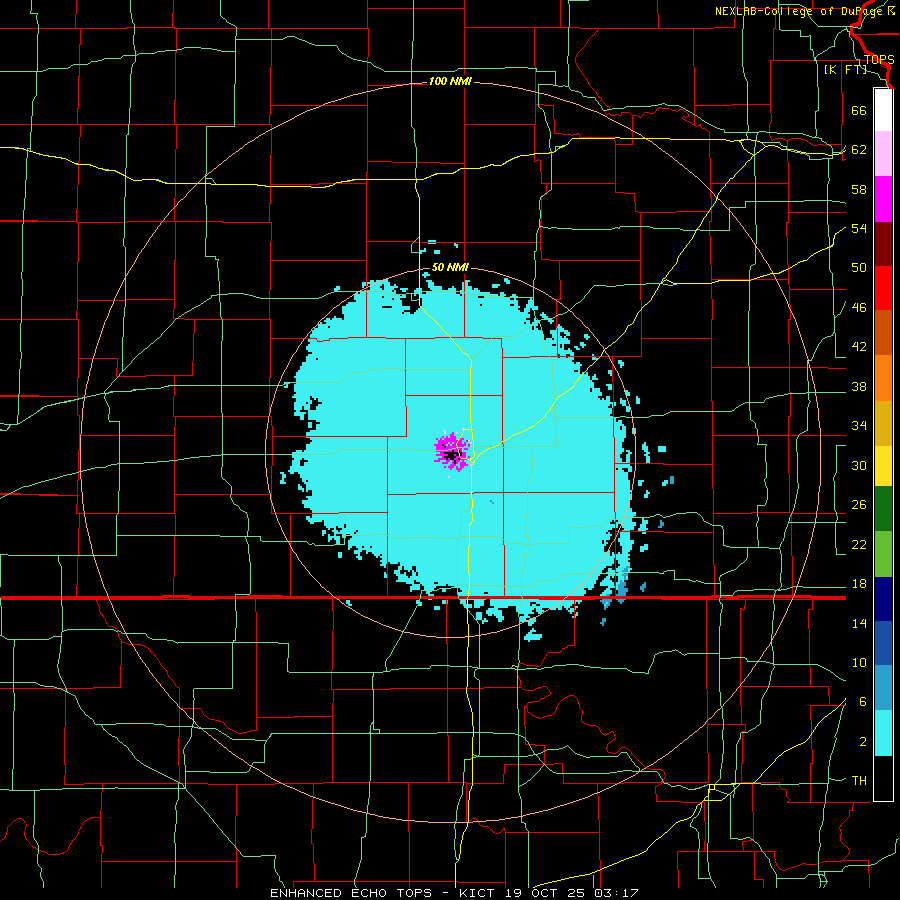Click the "KICT" station identifier in the footer

(x=478, y=893)
